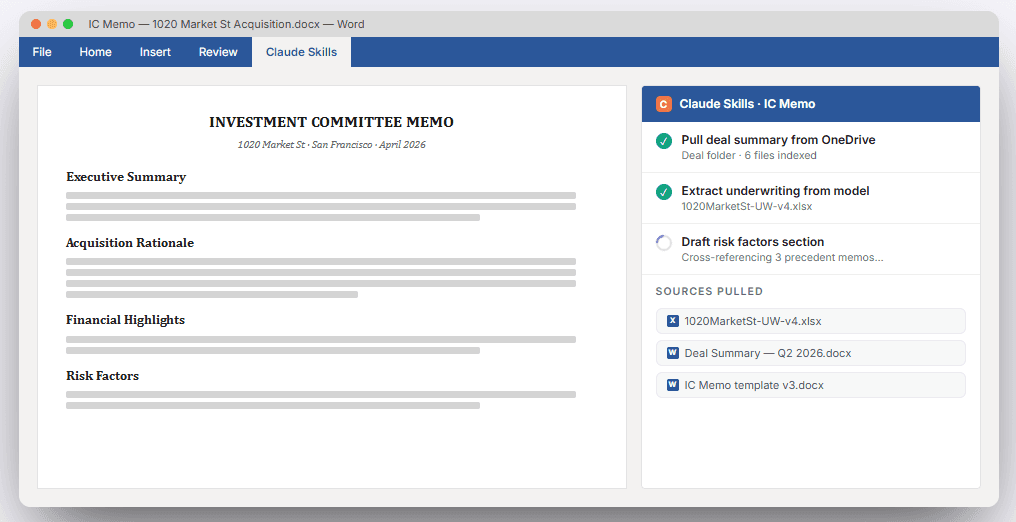Click the INVESTMENT COMMITTEE MEMO title
This screenshot has height=522, width=1016.
click(331, 122)
